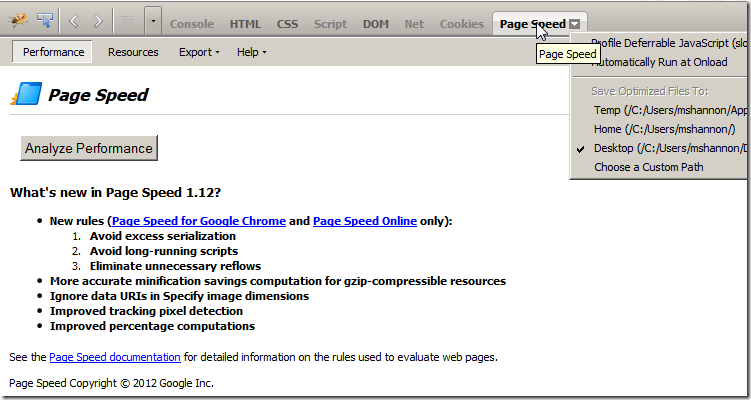Open the Page Speed documentation link
Image resolution: width=751 pixels, height=400 pixels.
[115, 357]
